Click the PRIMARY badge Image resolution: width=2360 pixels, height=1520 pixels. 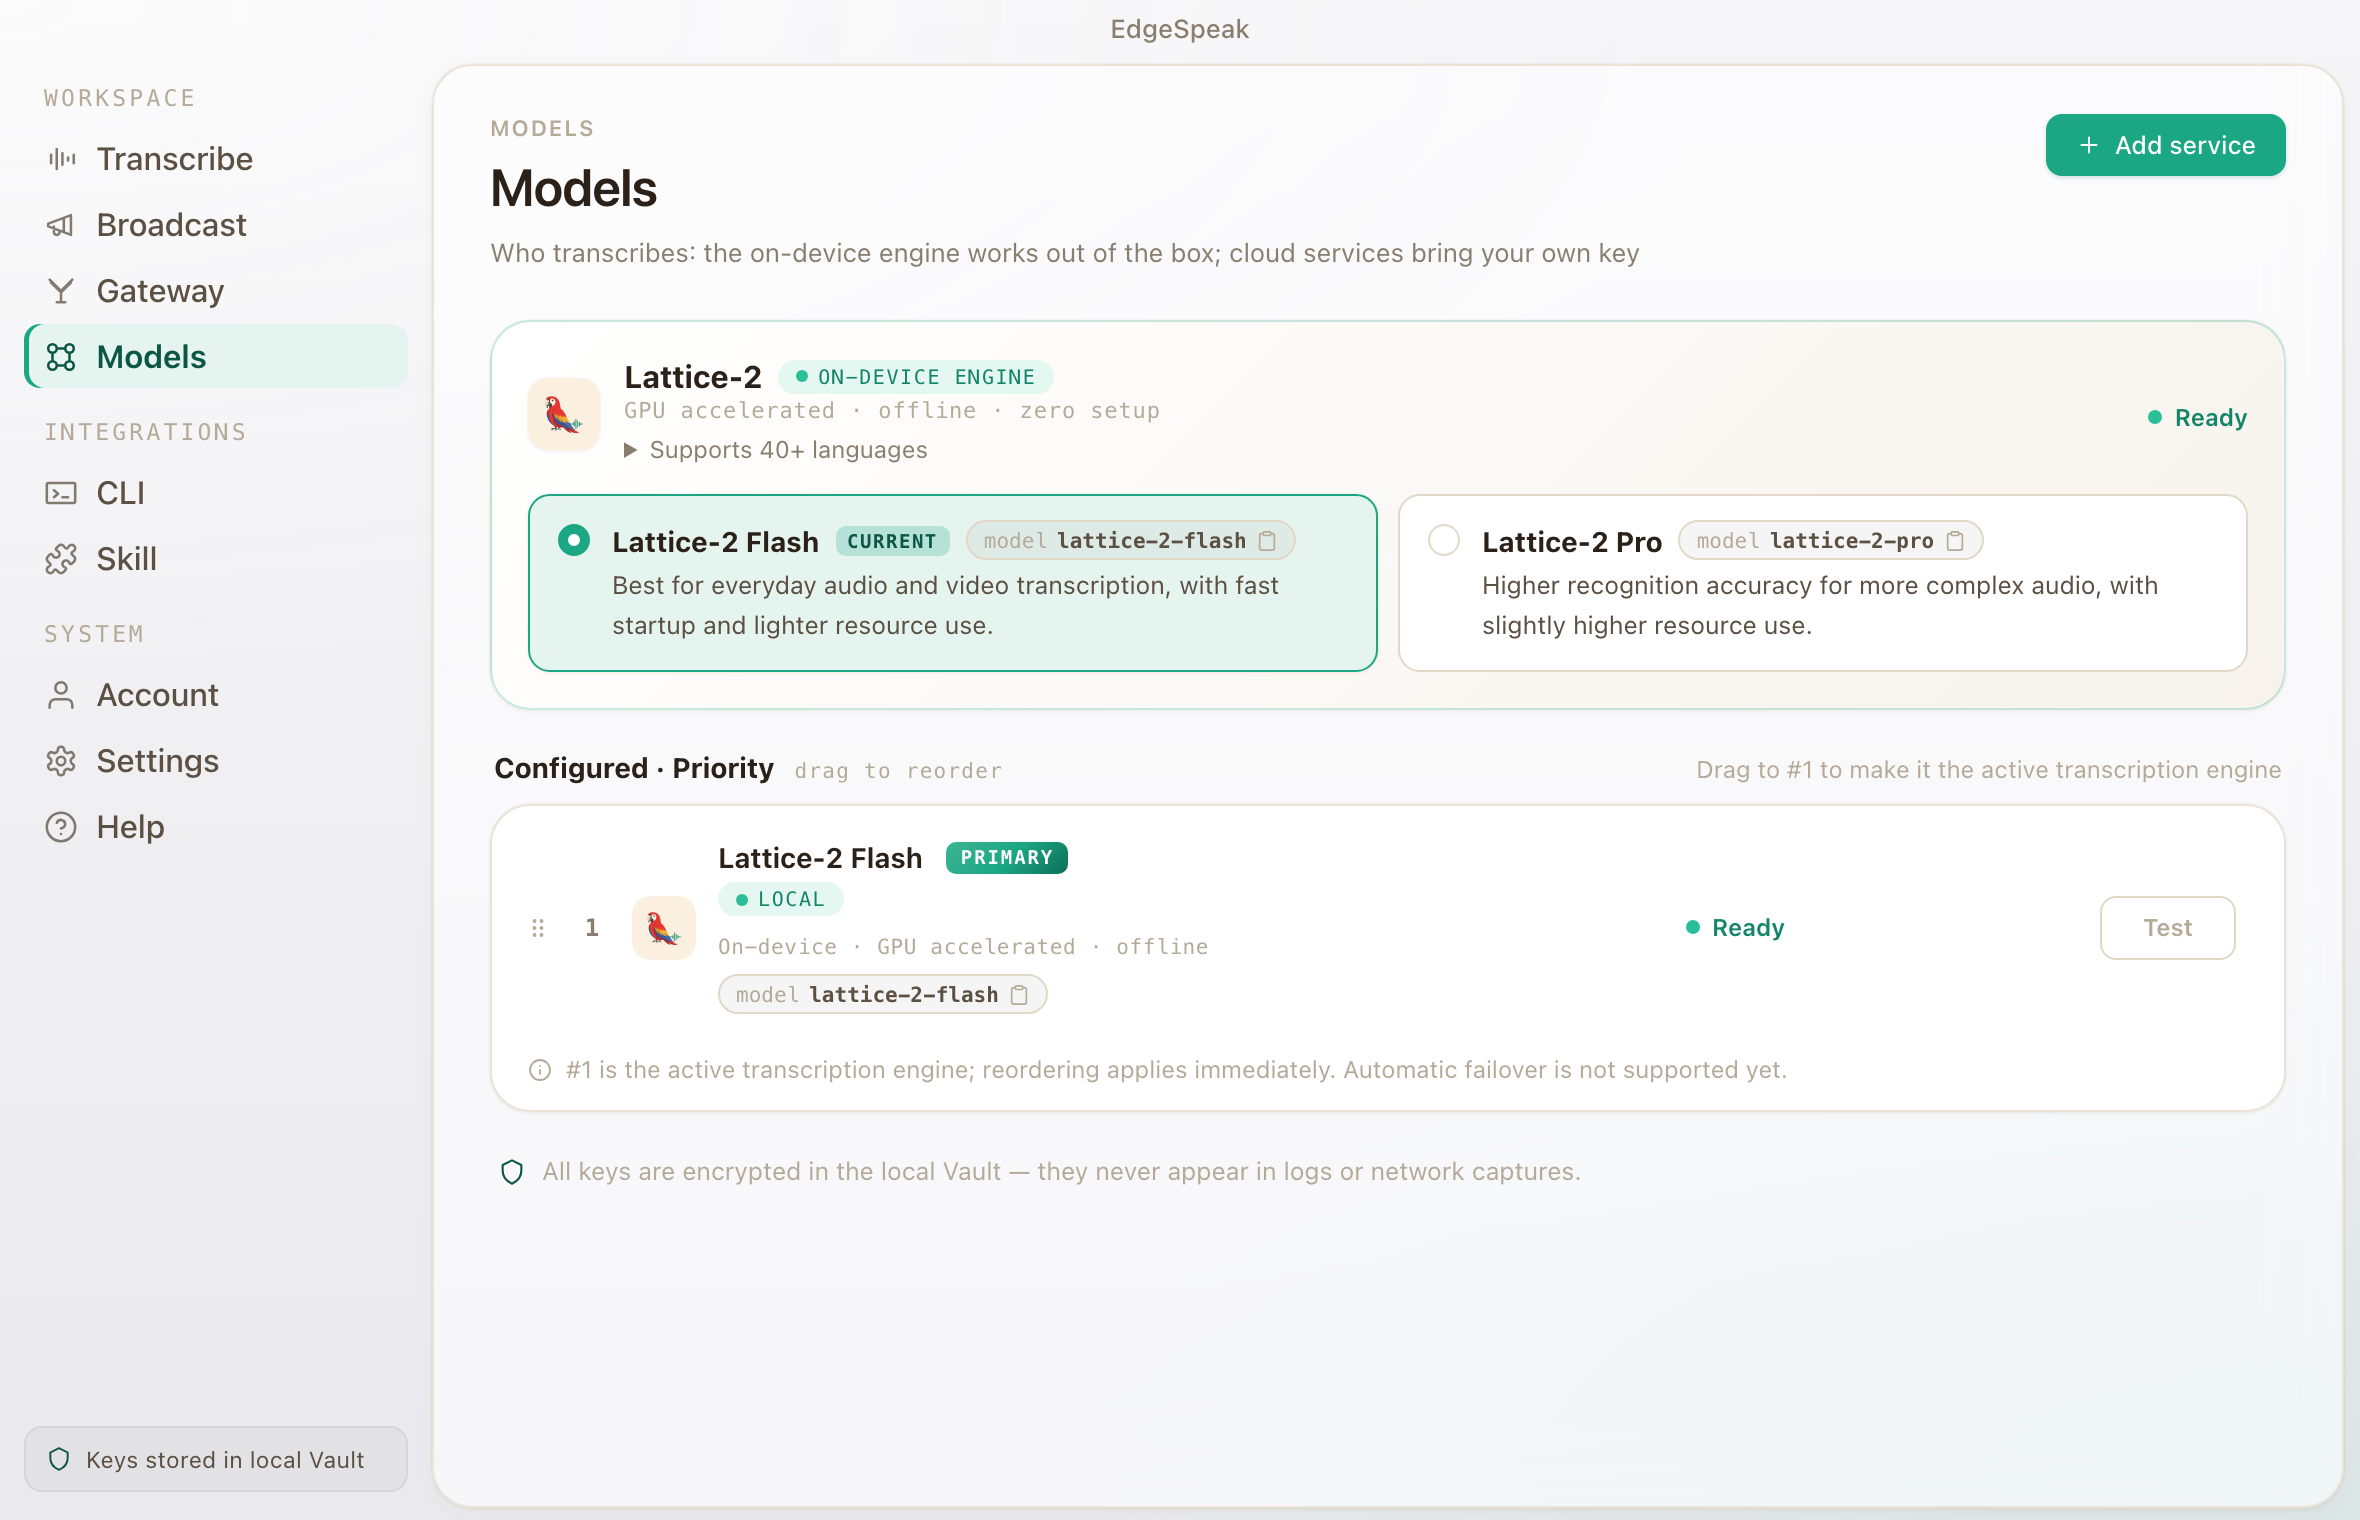point(1007,858)
